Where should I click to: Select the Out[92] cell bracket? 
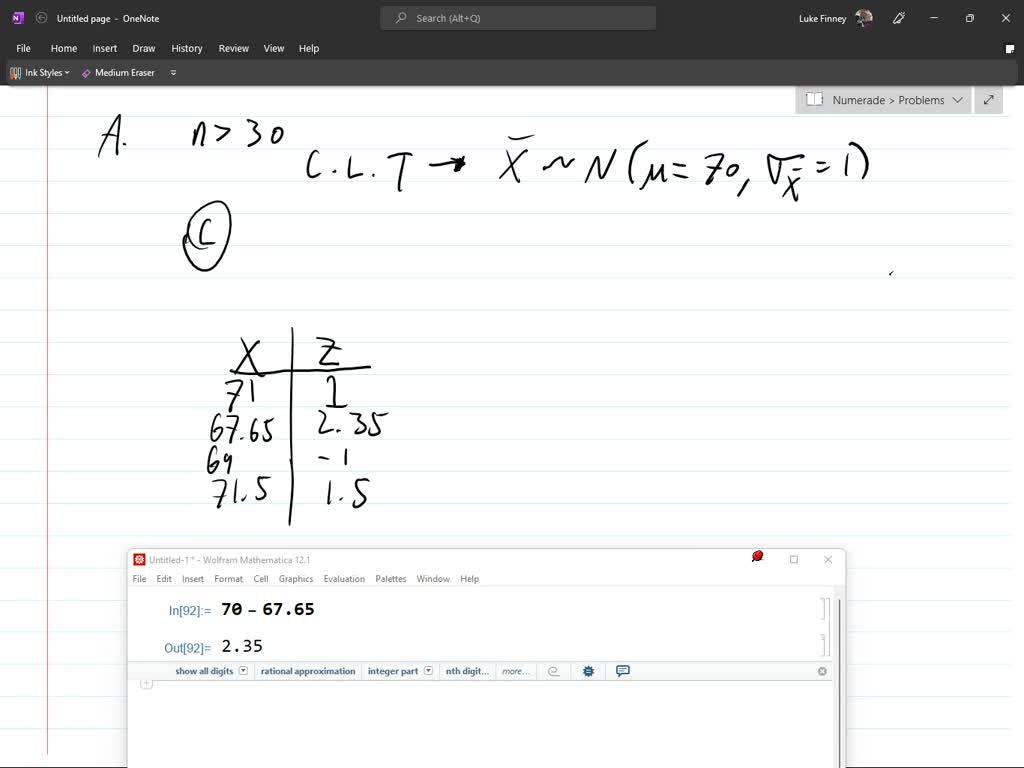click(x=823, y=645)
